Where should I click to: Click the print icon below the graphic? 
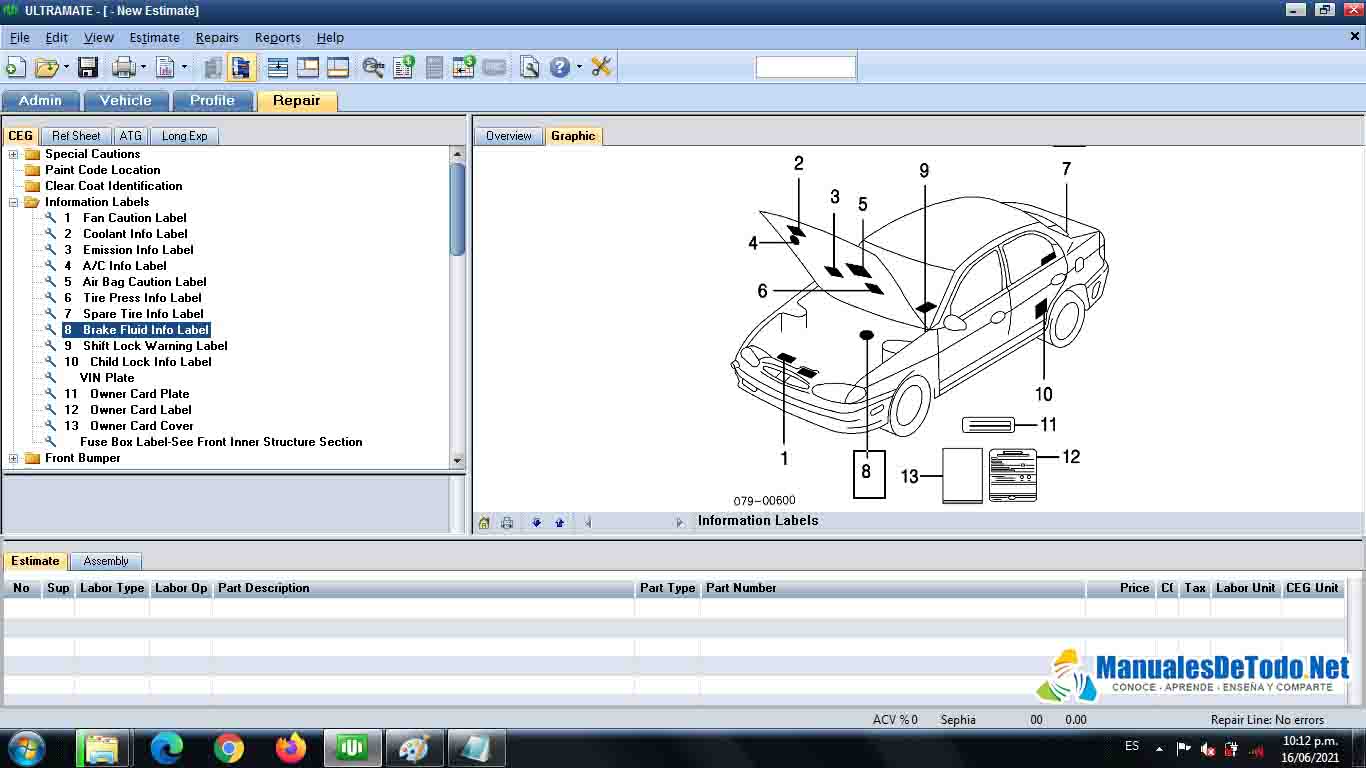point(507,522)
